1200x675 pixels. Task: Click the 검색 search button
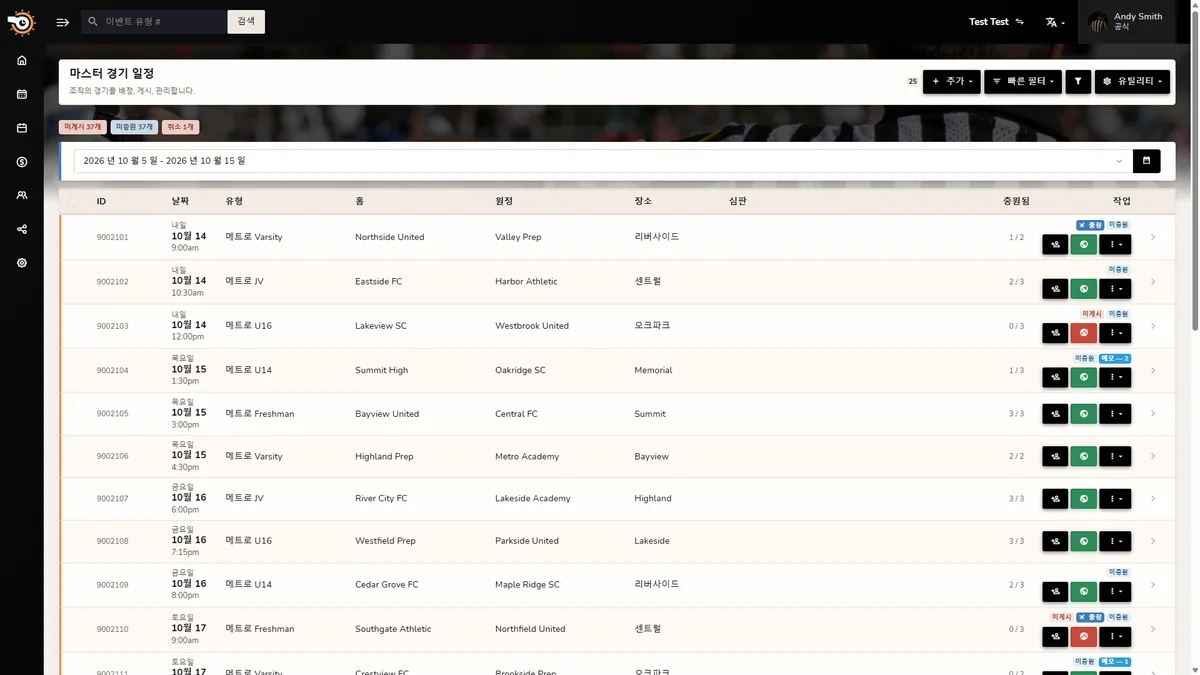pyautogui.click(x=246, y=21)
